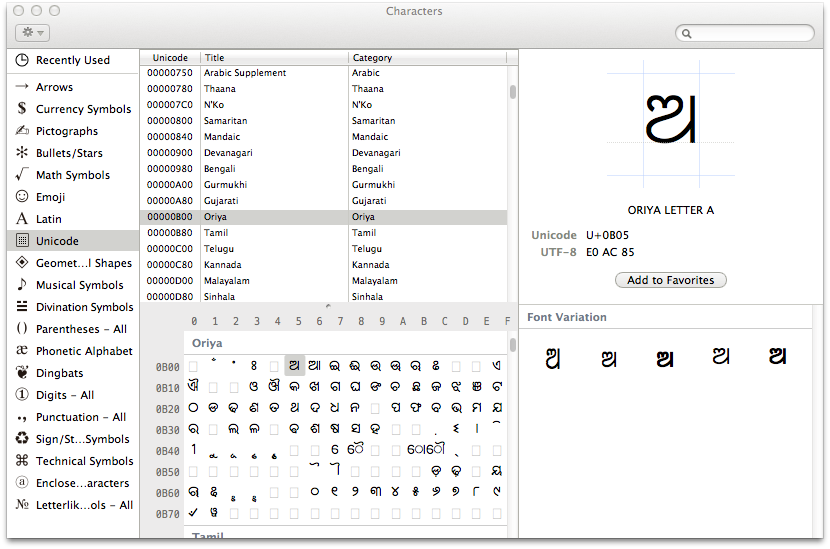Select Pictographs in the sidebar
The image size is (830, 549).
click(67, 131)
